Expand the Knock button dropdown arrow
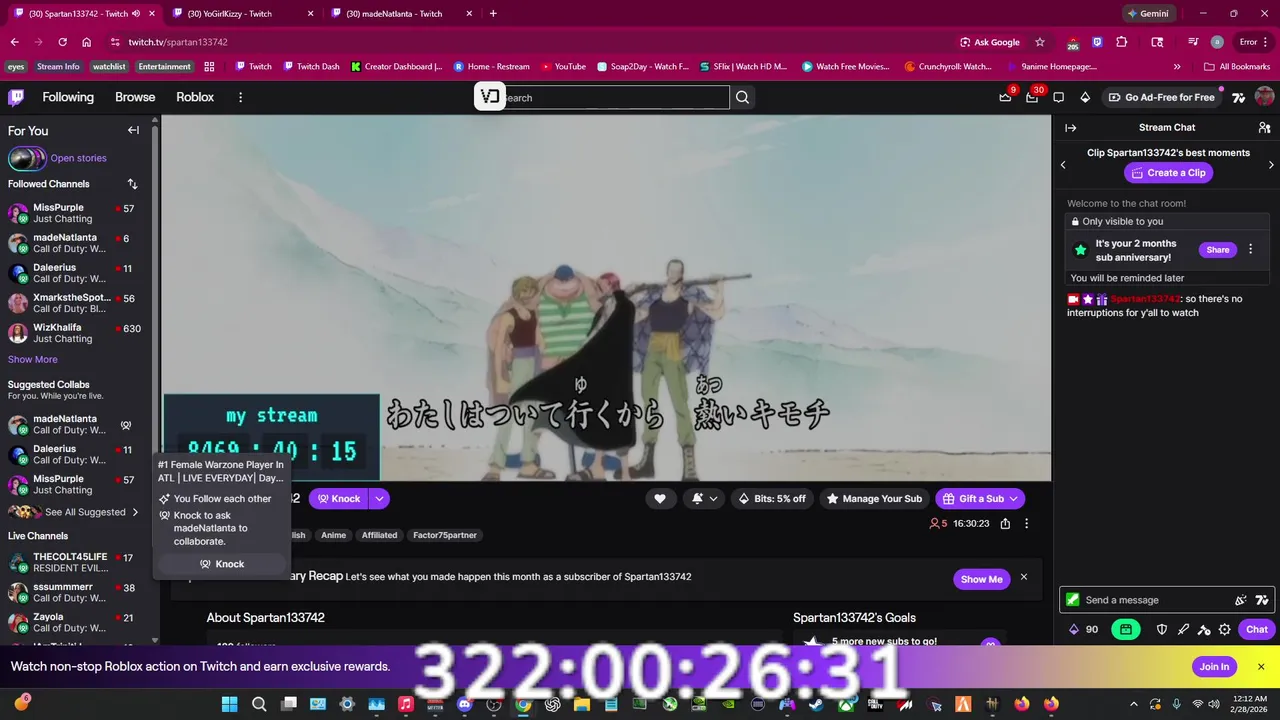 379,498
